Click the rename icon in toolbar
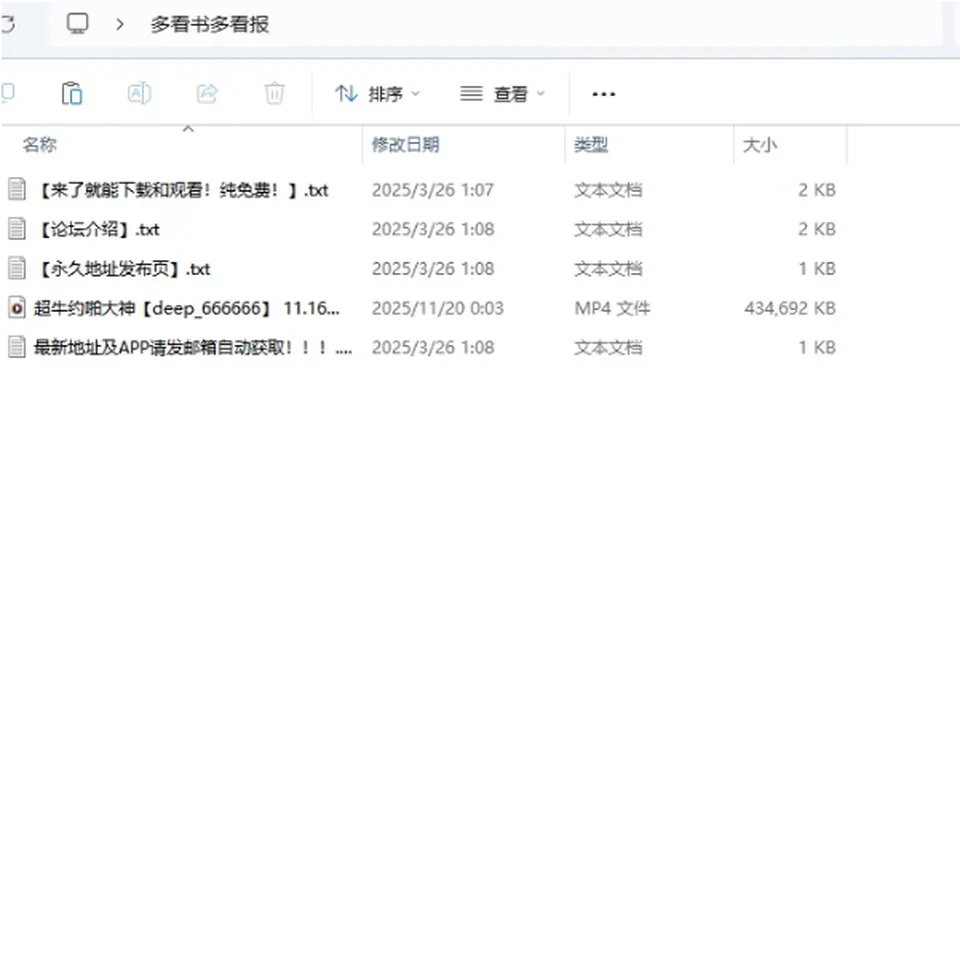The height and width of the screenshot is (973, 960). [x=139, y=94]
